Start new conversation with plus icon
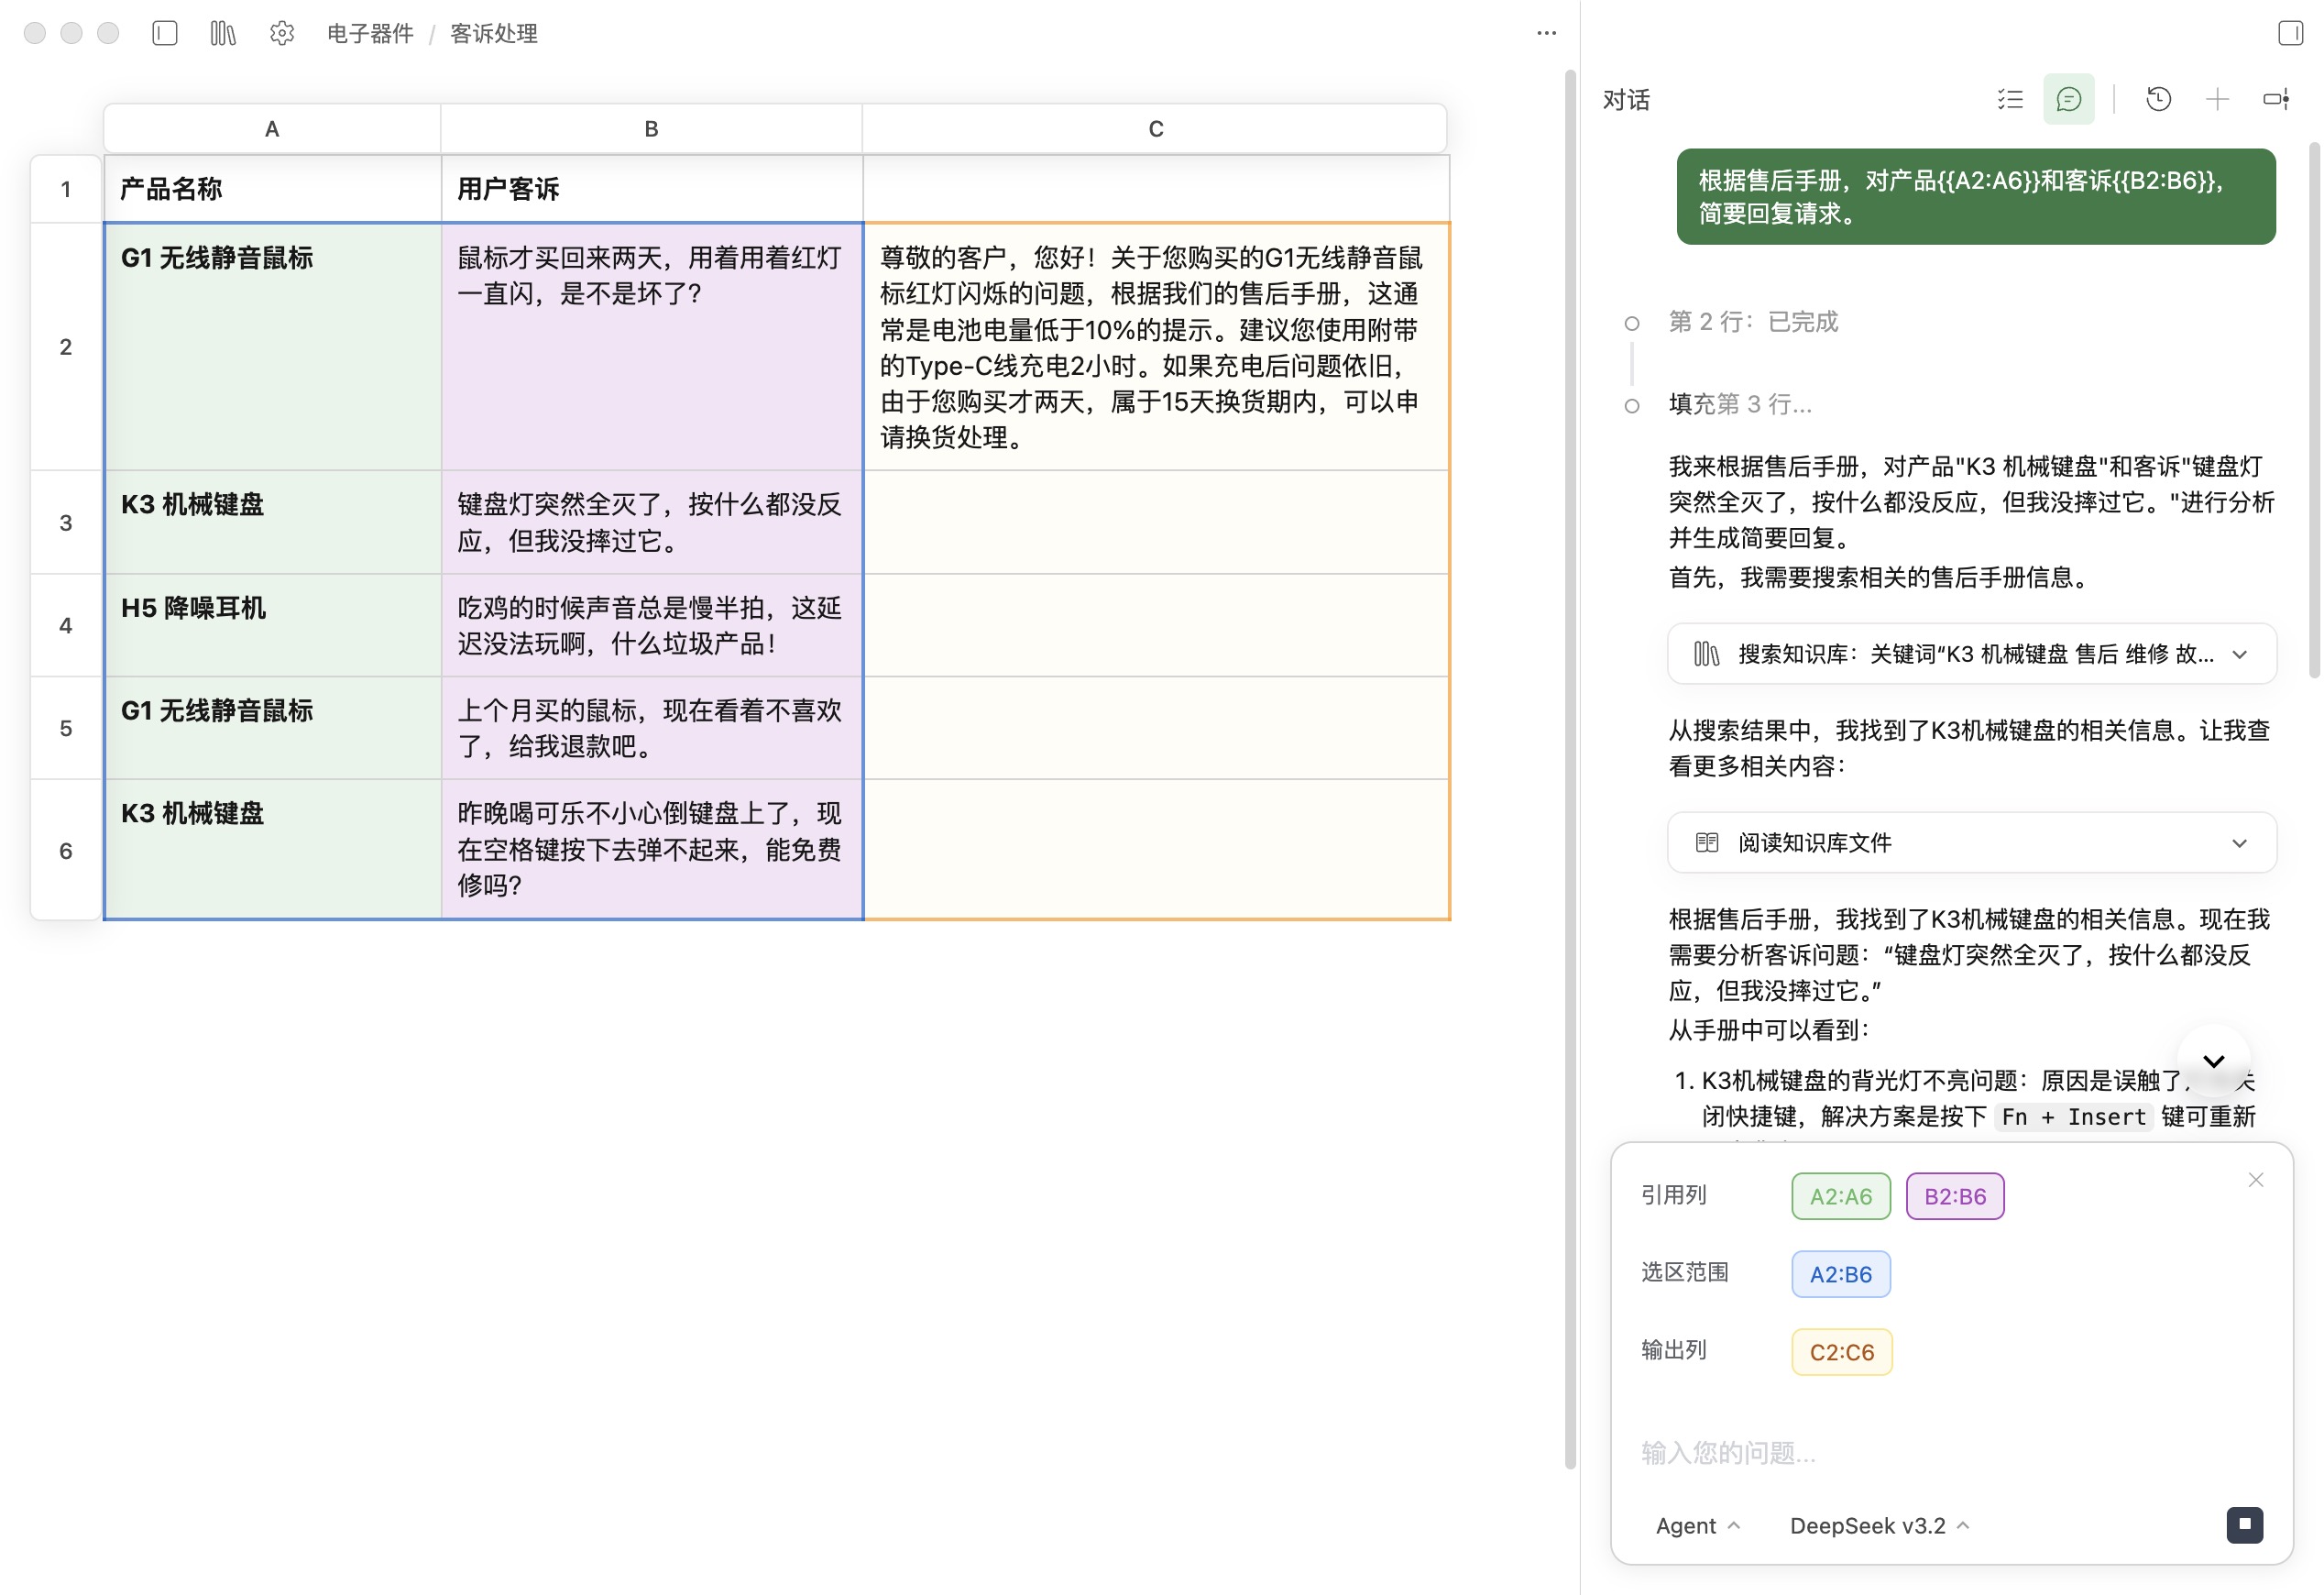The width and height of the screenshot is (2324, 1595). [x=2217, y=99]
